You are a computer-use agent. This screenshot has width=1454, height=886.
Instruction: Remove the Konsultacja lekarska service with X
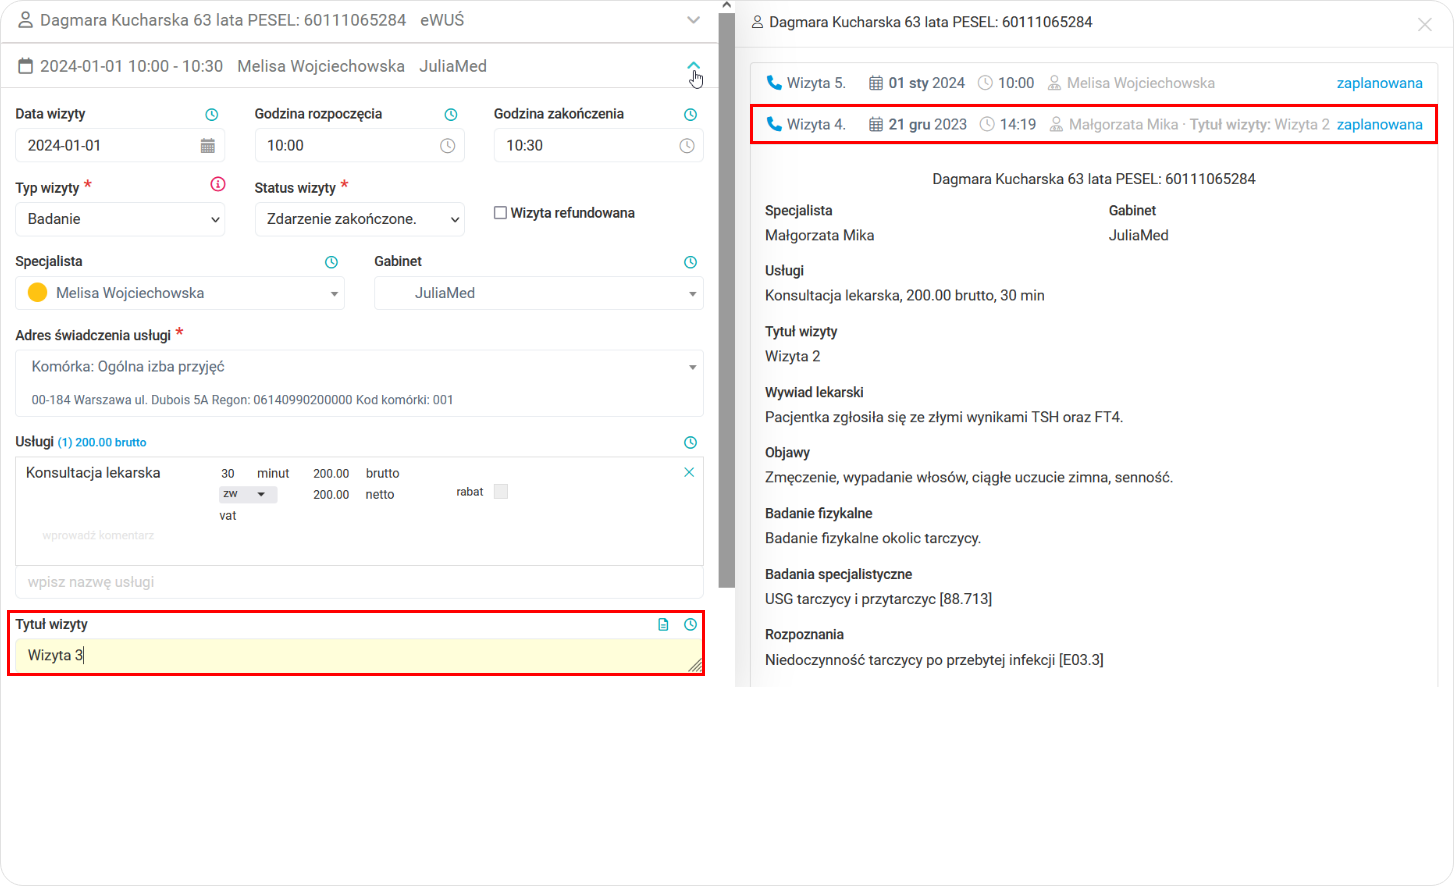click(x=689, y=472)
